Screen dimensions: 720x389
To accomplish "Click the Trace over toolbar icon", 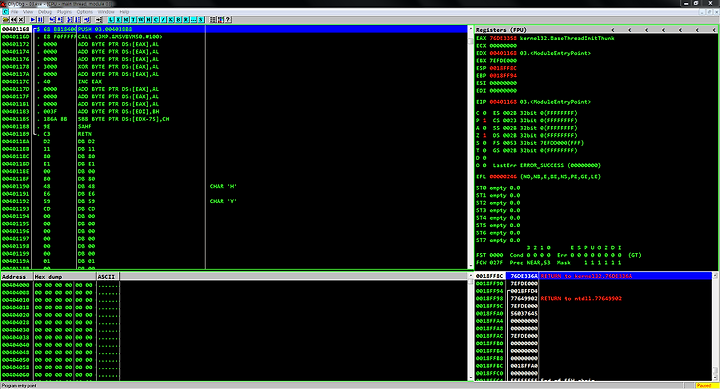I will coord(78,20).
